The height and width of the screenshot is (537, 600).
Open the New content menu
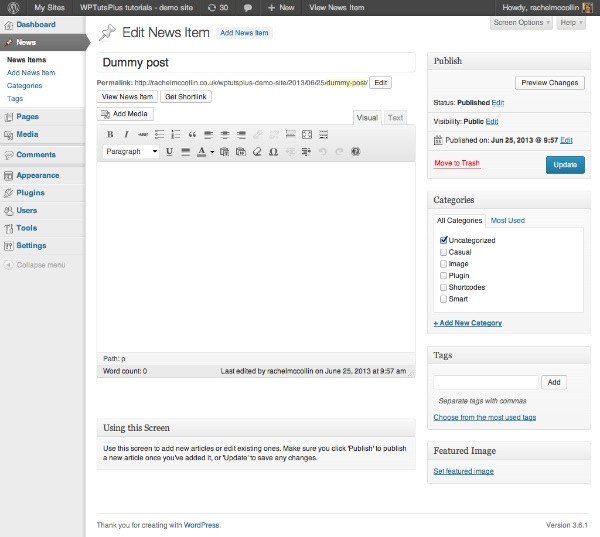281,8
